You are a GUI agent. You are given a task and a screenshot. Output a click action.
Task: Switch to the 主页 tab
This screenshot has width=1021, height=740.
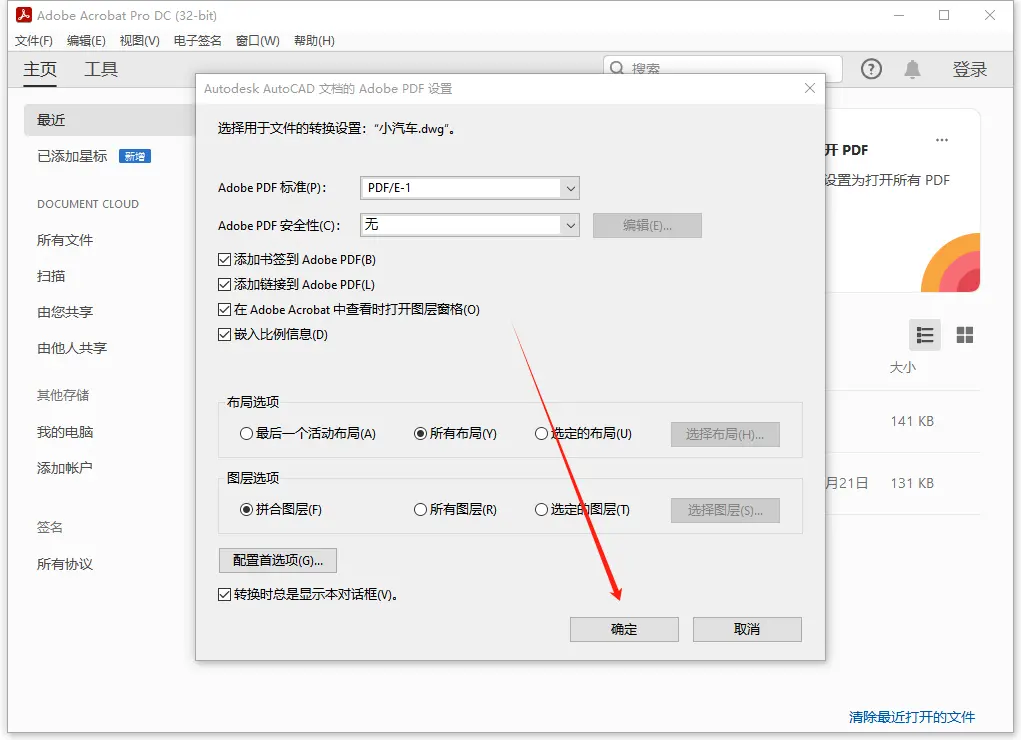(40, 69)
